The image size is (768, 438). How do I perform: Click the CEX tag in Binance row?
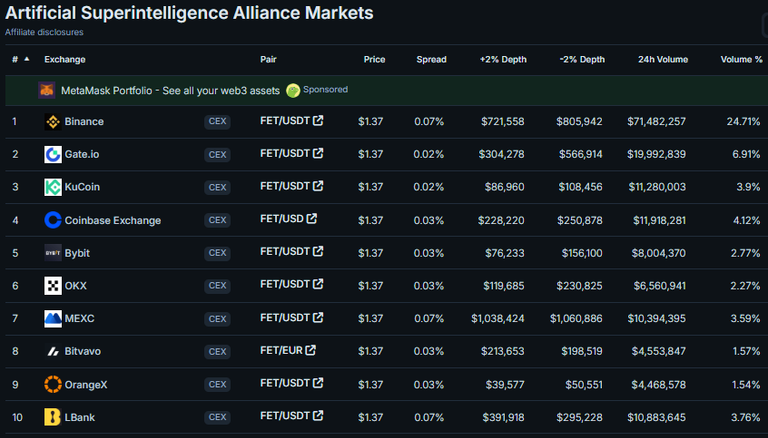[217, 122]
